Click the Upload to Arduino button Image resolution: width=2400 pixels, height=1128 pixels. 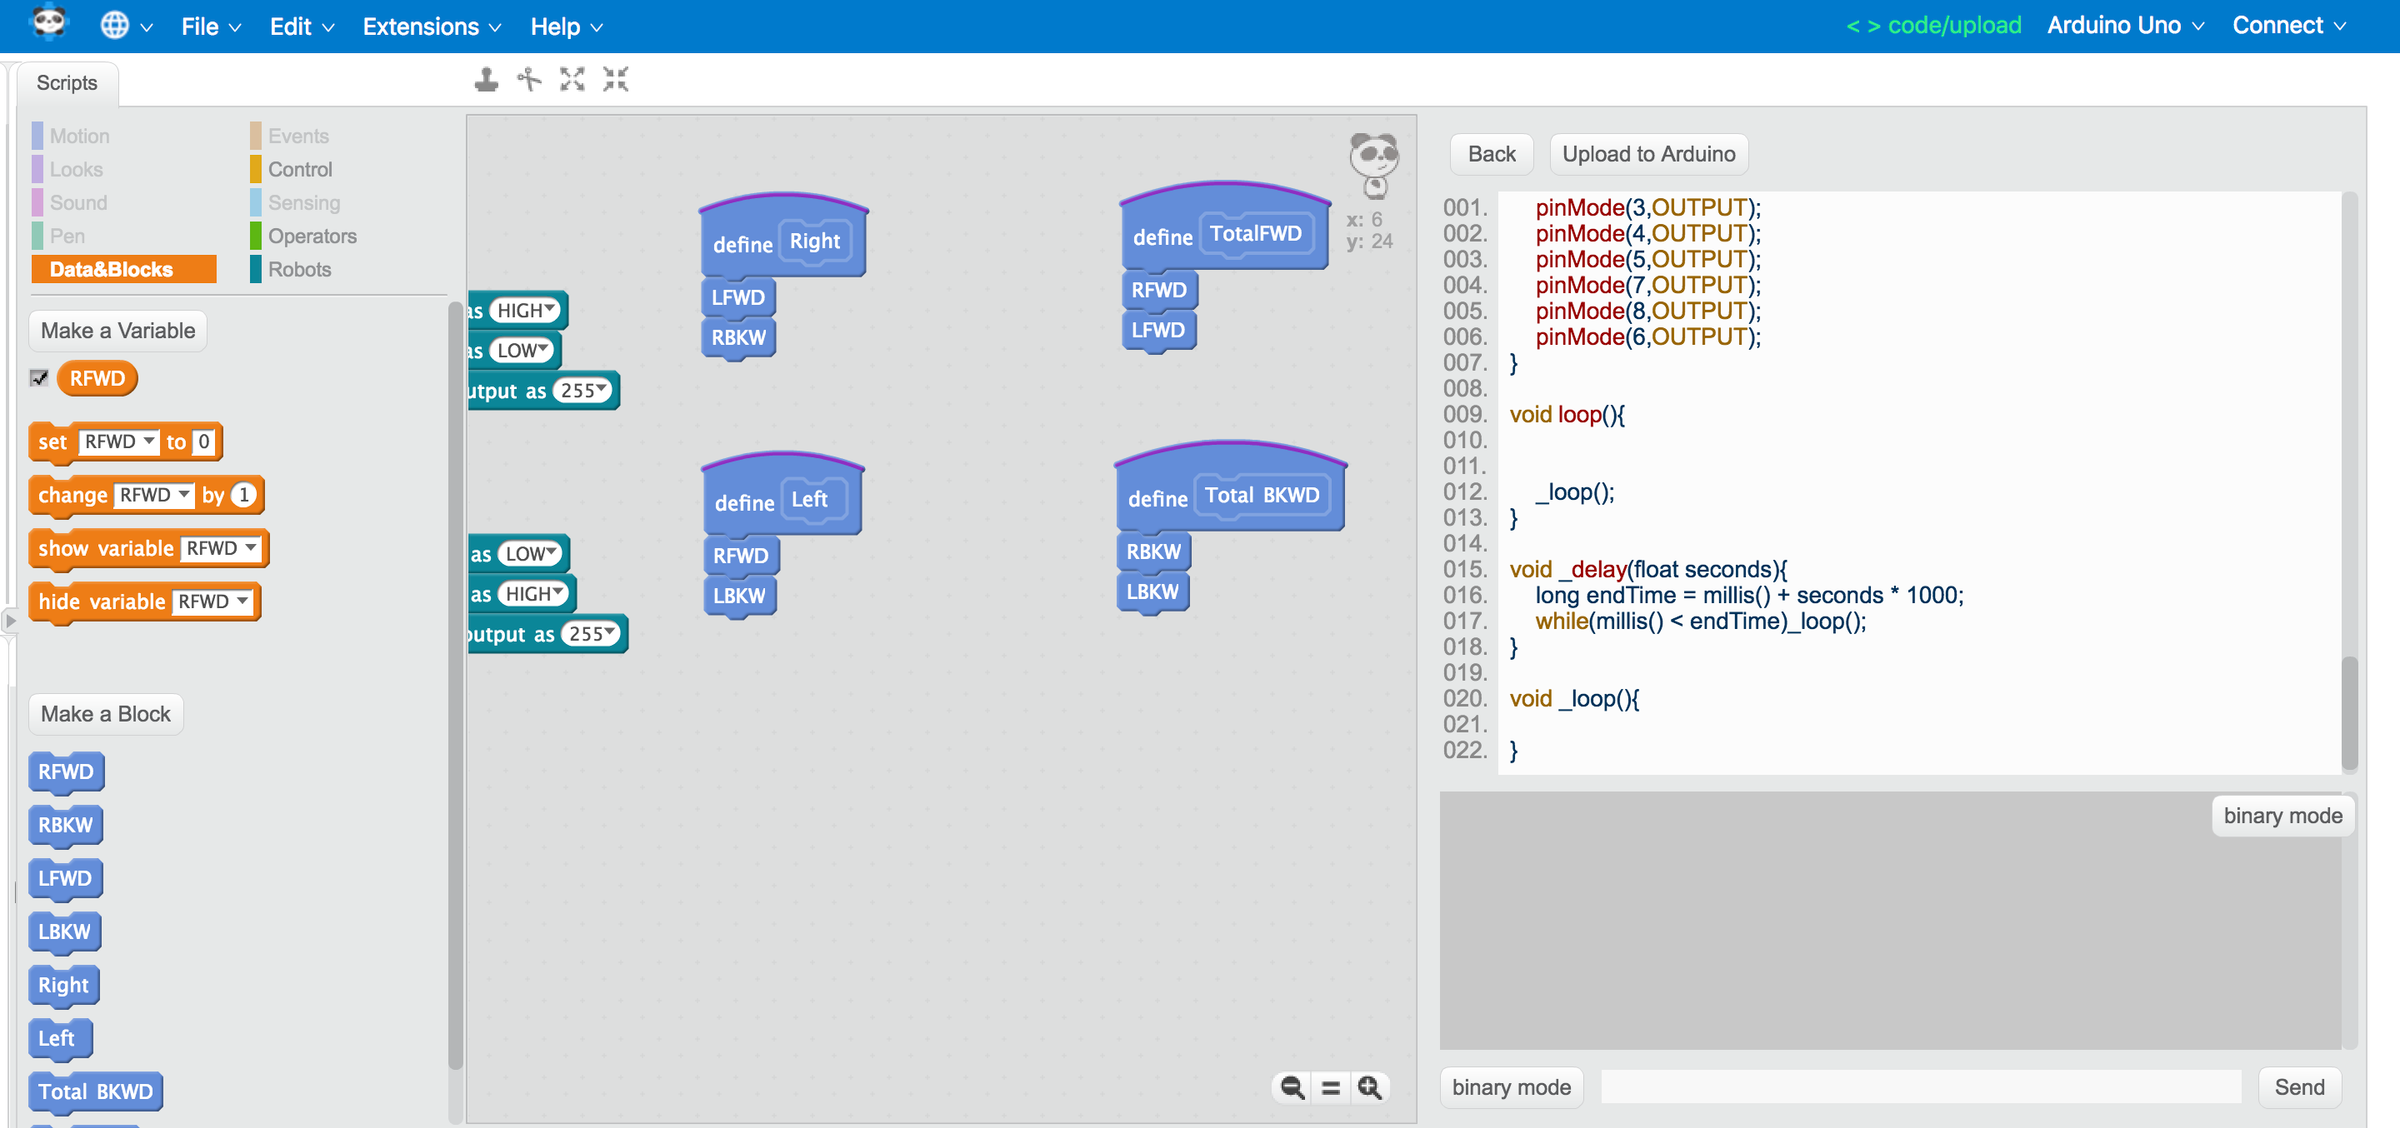point(1648,153)
